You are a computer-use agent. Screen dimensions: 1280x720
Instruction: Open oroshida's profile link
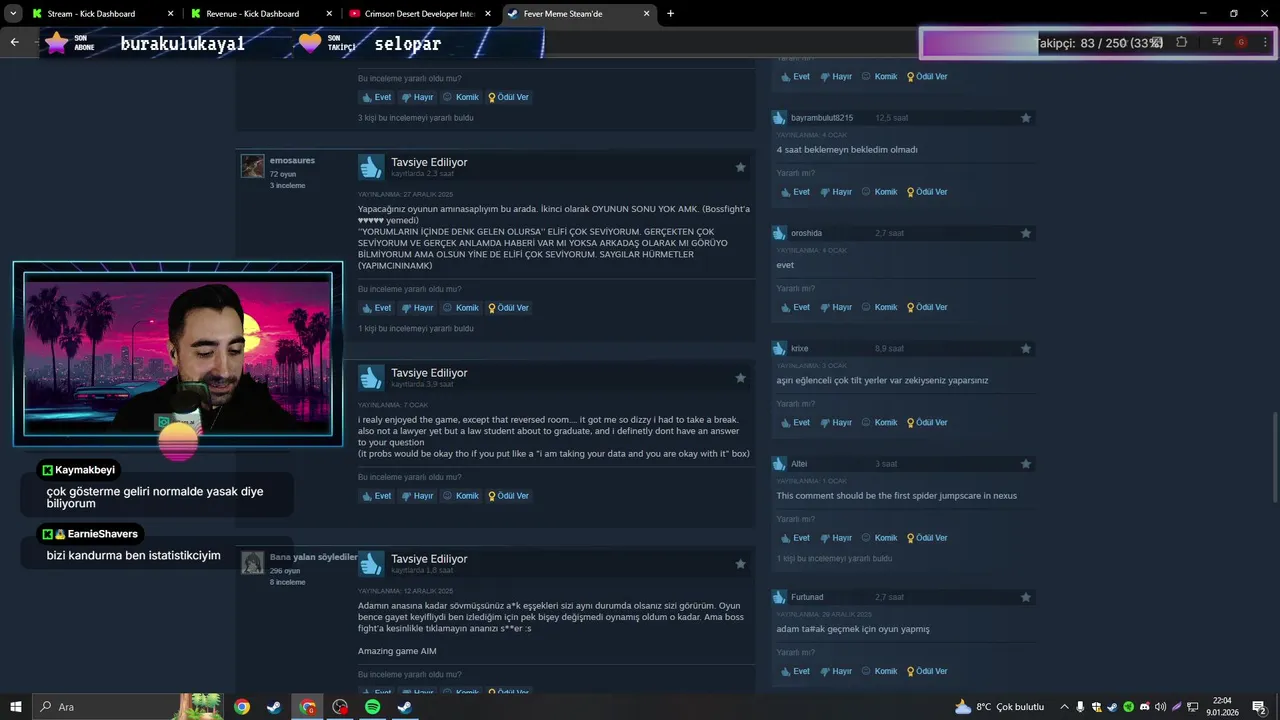click(806, 233)
